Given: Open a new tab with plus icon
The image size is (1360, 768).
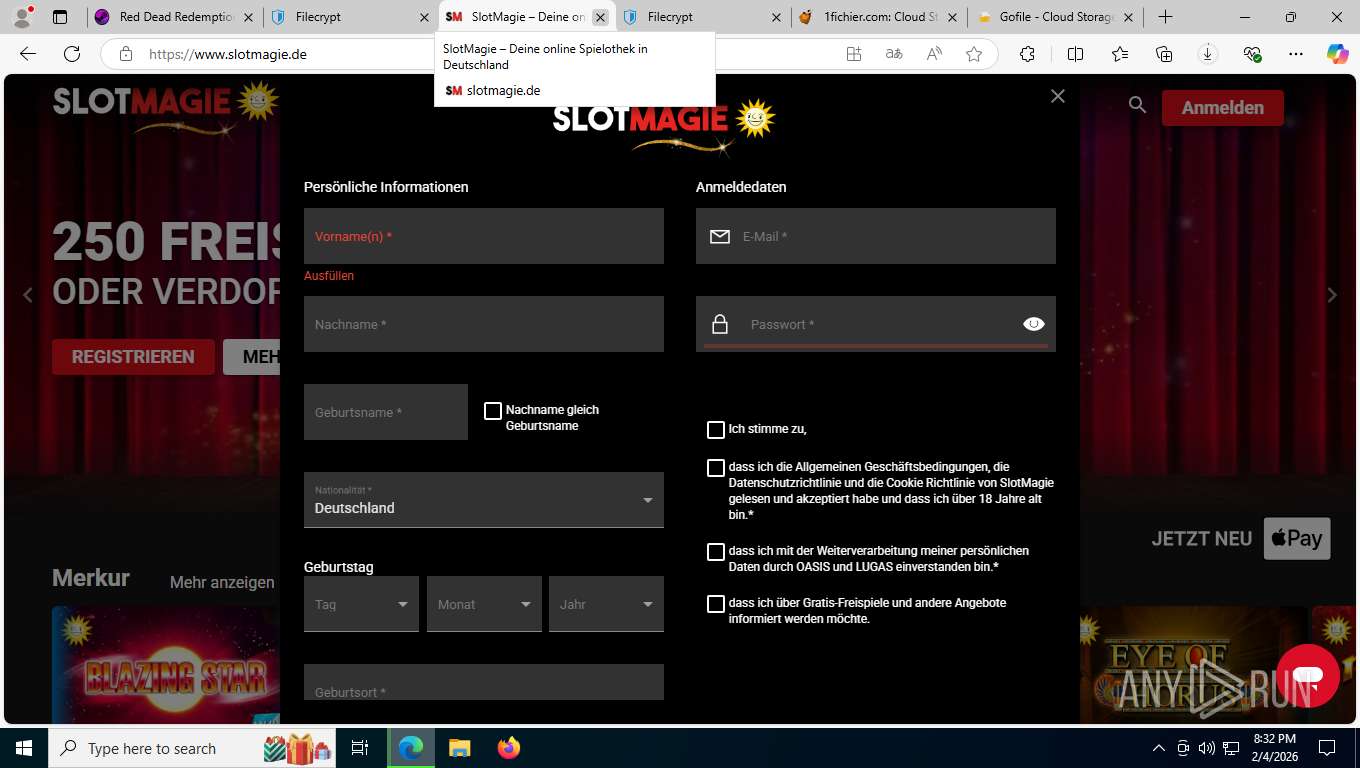Looking at the screenshot, I should [x=1165, y=17].
